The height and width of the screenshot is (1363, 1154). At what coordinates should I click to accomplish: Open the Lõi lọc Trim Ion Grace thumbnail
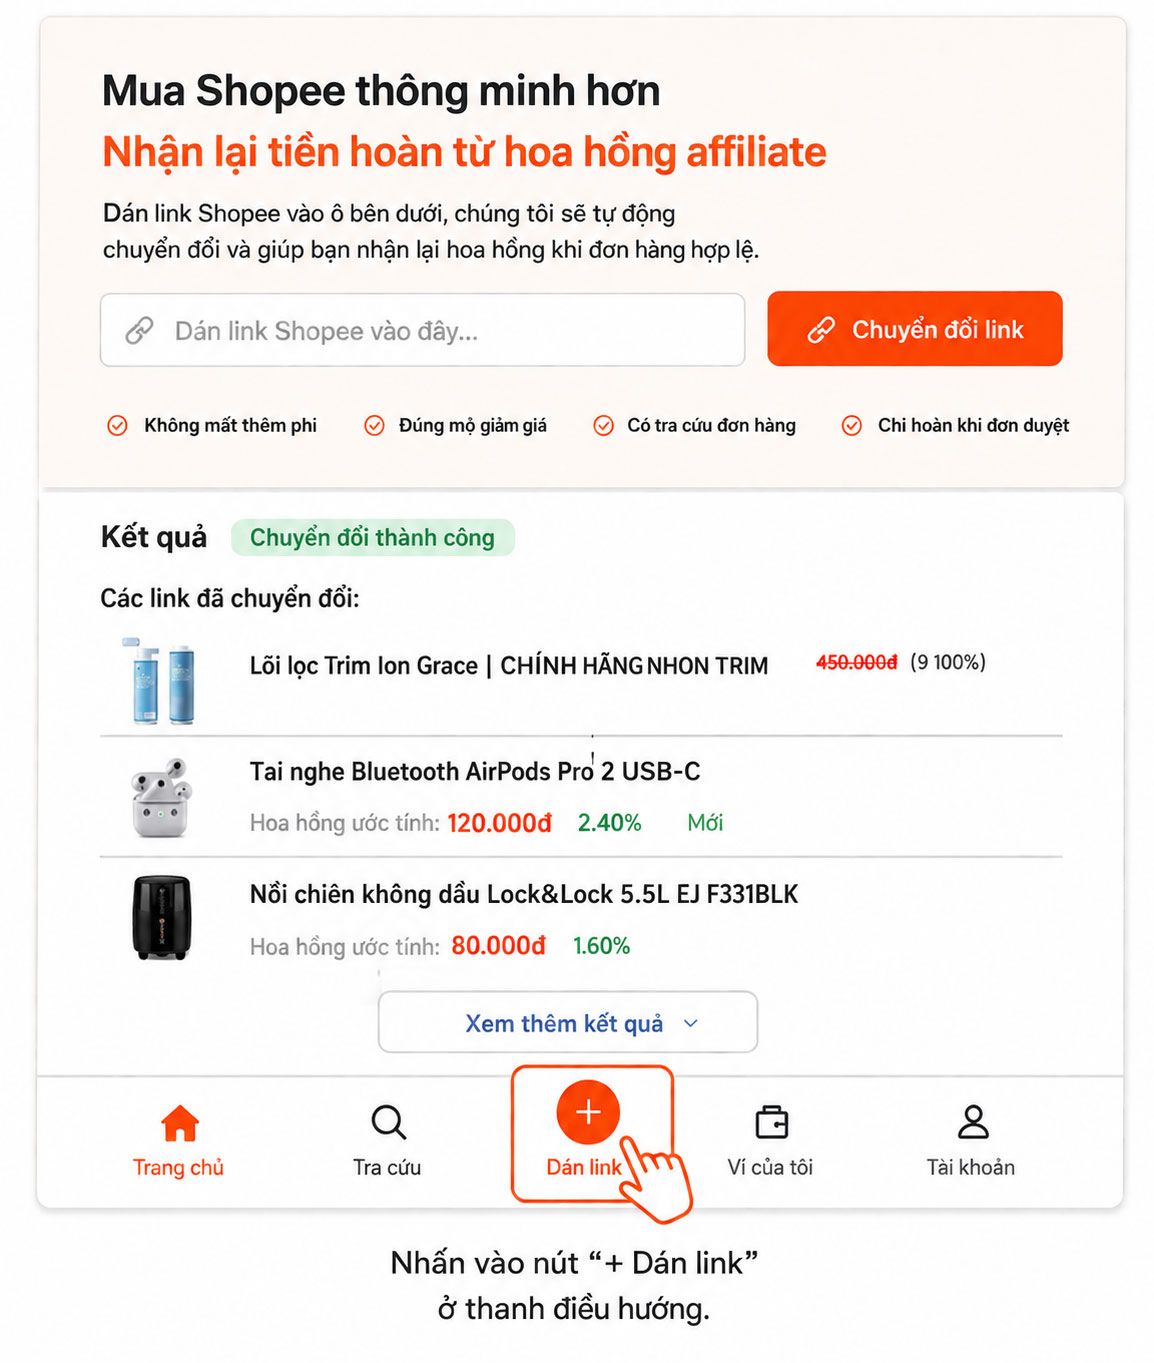click(x=160, y=681)
